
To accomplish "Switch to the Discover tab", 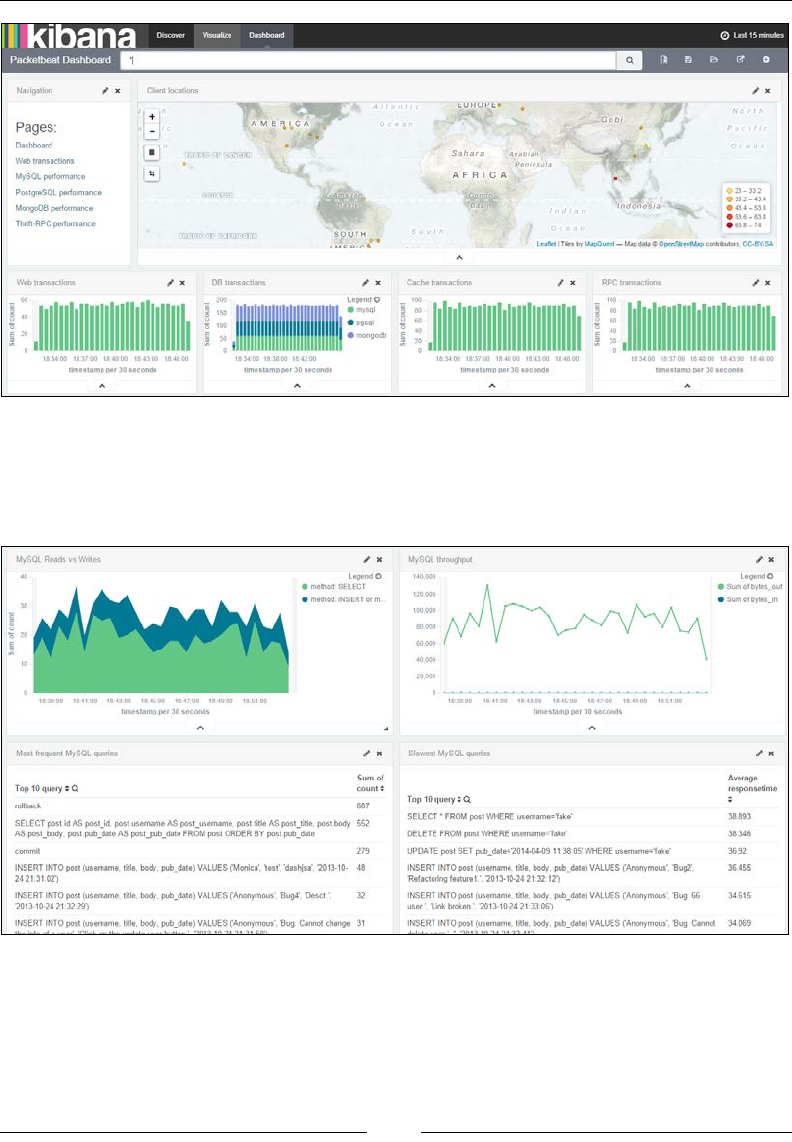I will tap(170, 35).
